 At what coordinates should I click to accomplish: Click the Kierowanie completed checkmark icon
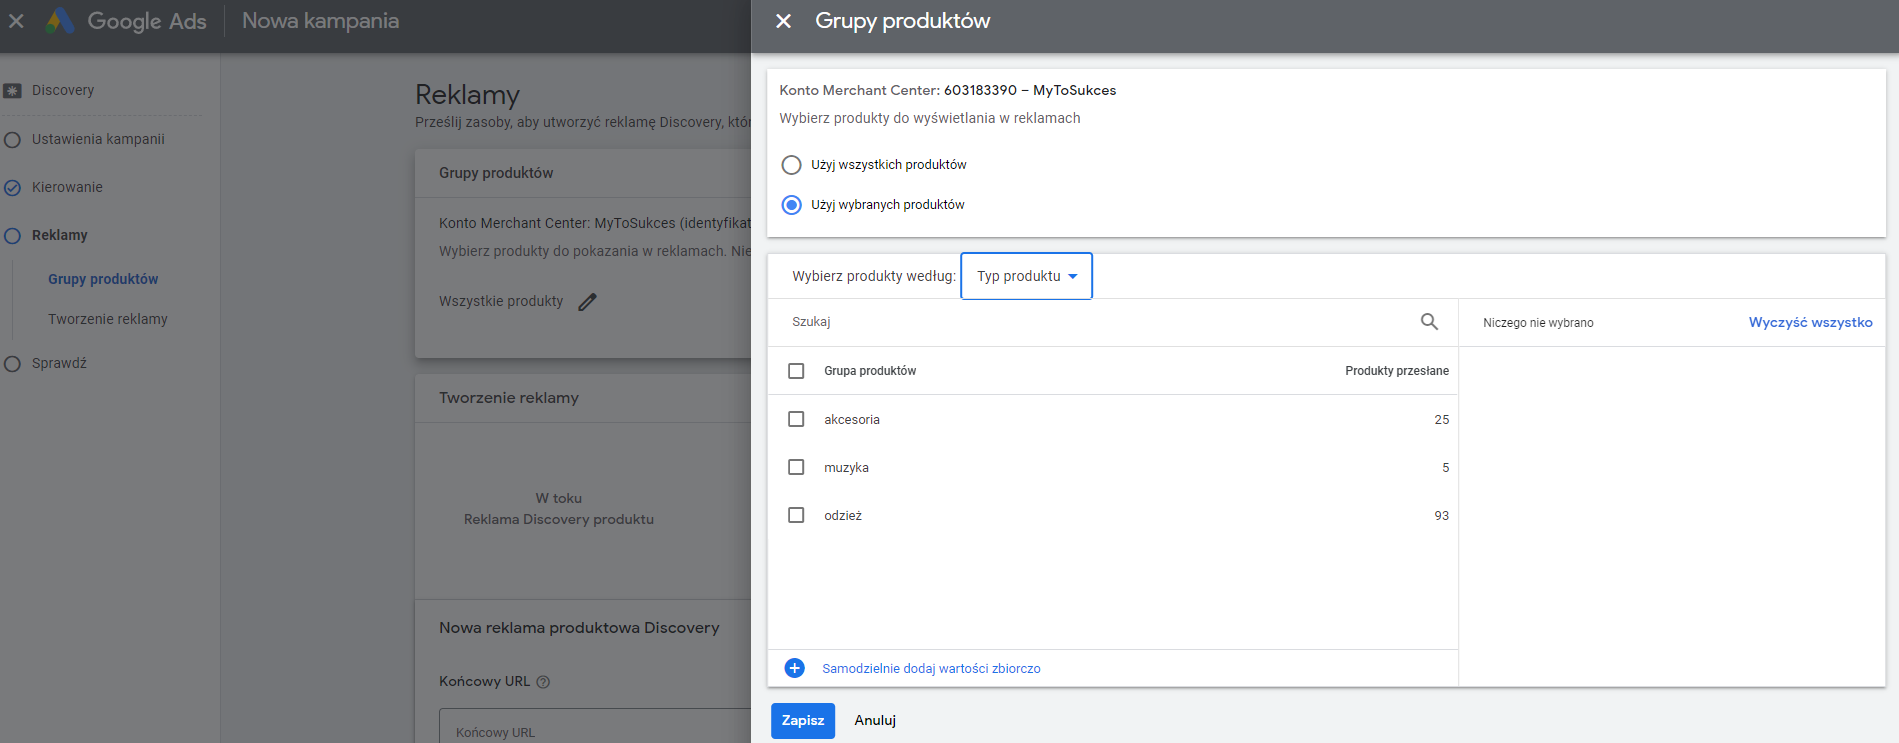[12, 187]
